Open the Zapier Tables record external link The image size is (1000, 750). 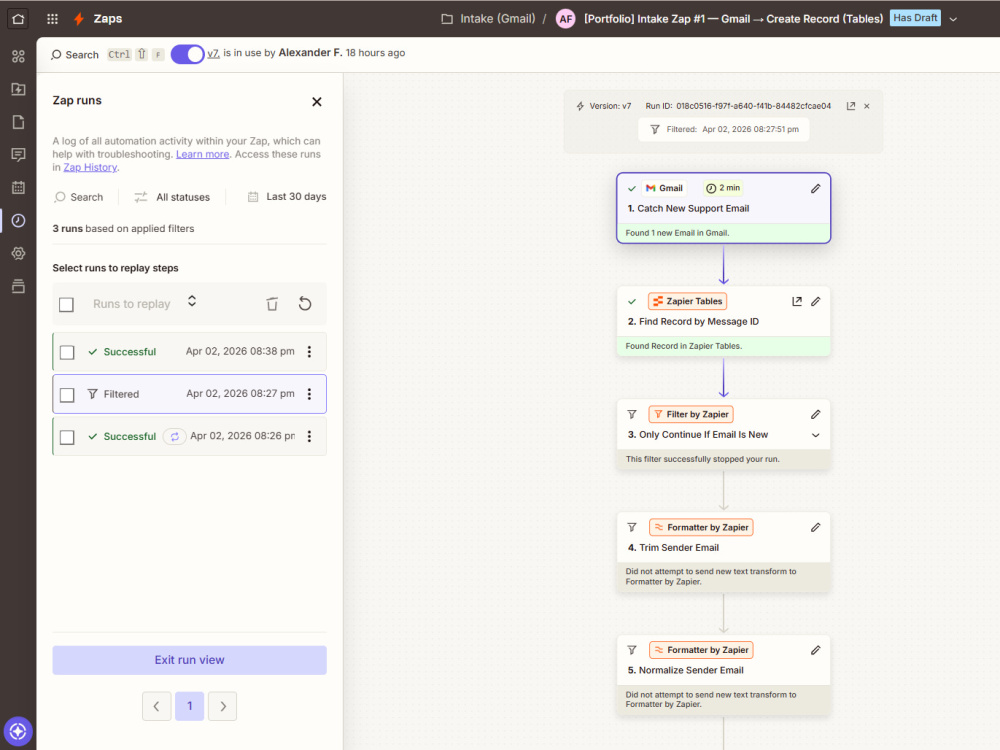(x=797, y=301)
